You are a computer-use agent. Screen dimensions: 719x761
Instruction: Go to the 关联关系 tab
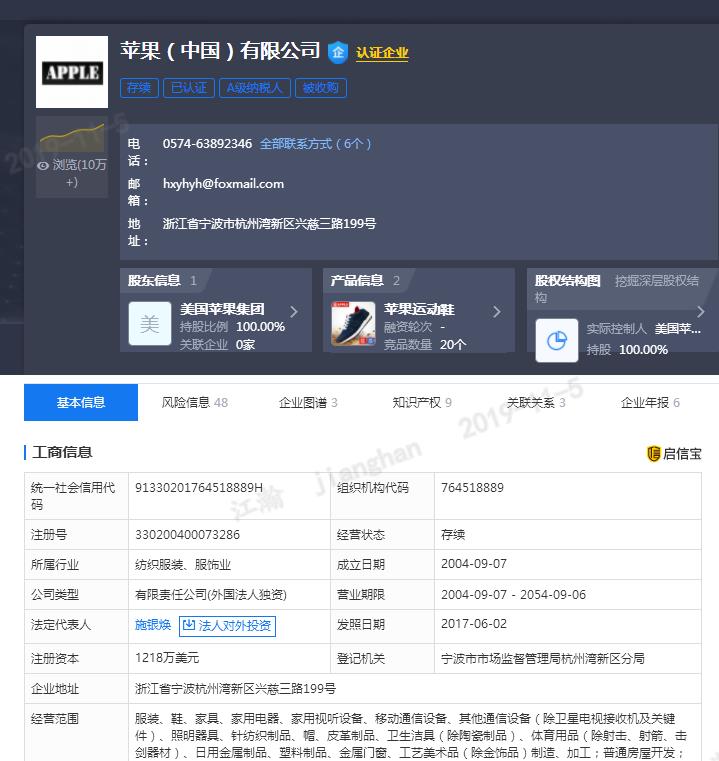(x=536, y=403)
